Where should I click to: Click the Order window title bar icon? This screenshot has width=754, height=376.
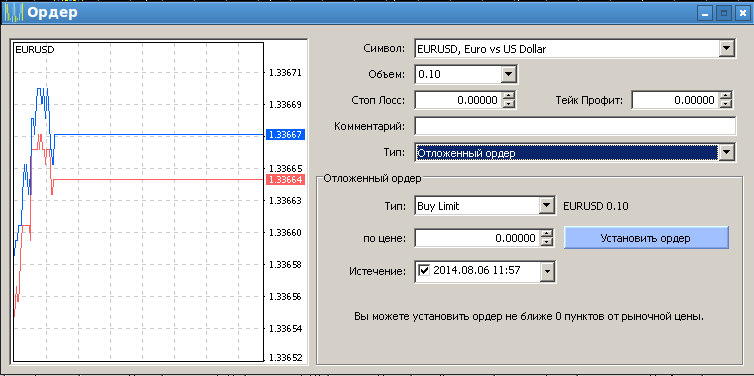click(x=12, y=13)
